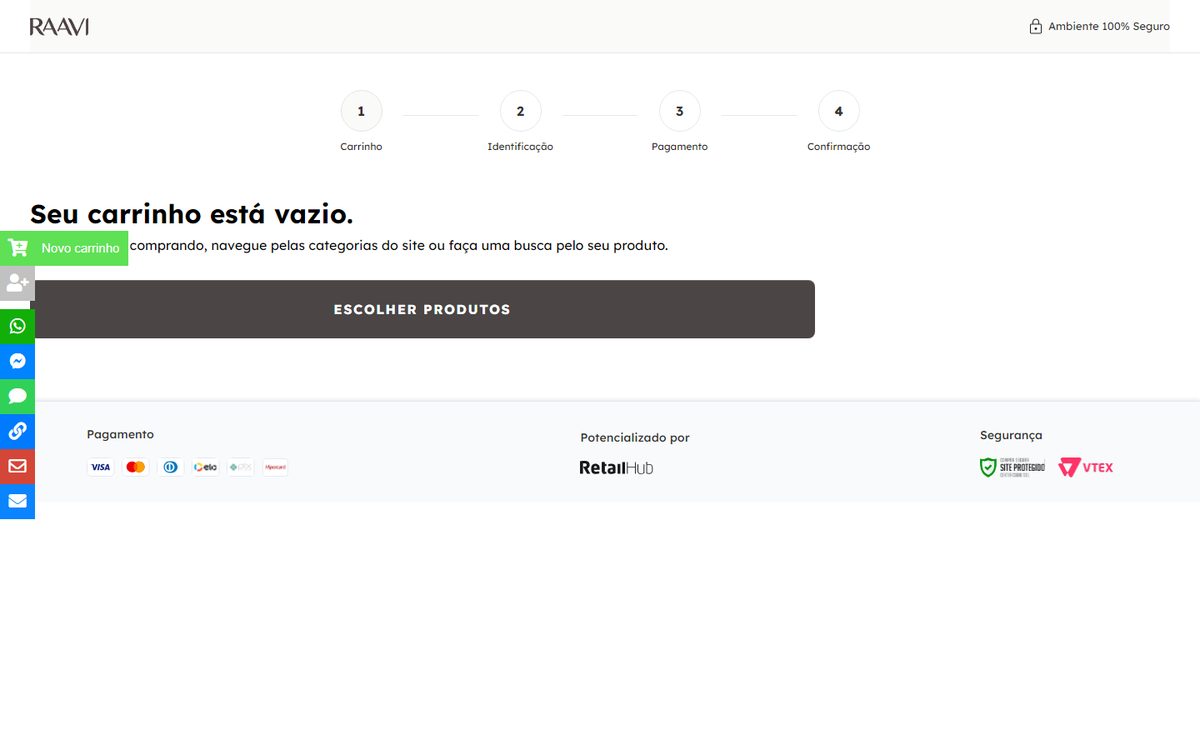Screen dimensions: 1200x750
Task: Open the RAAVI logo homepage link
Action: coord(59,27)
